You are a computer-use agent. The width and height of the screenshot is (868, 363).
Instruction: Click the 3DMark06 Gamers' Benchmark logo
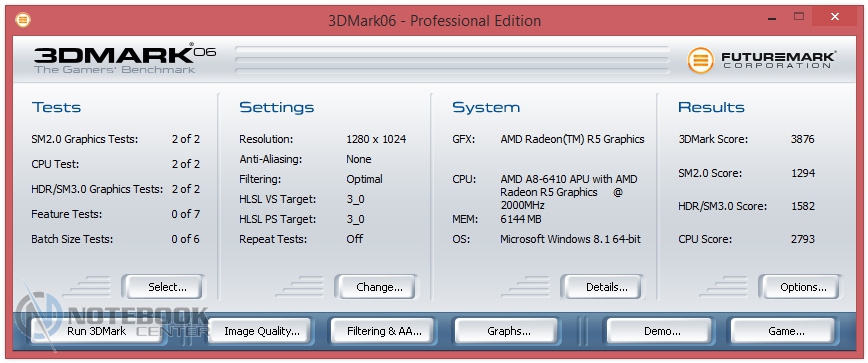pyautogui.click(x=125, y=59)
